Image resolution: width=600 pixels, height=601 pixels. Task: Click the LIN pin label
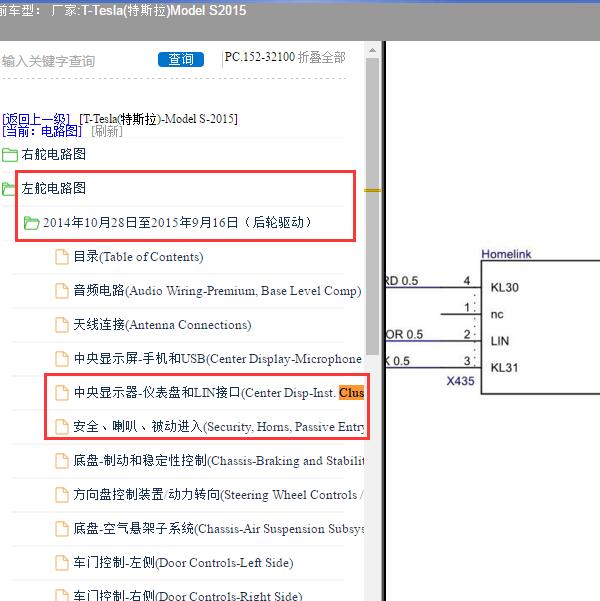pos(500,341)
